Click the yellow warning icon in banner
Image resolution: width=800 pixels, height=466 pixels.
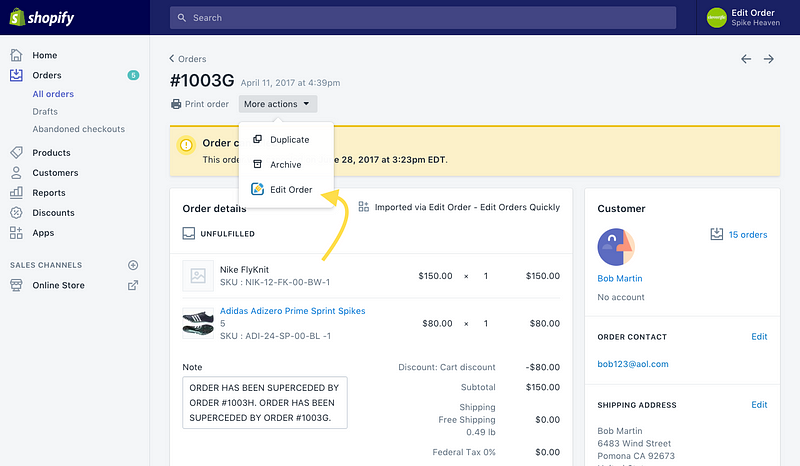[x=186, y=145]
